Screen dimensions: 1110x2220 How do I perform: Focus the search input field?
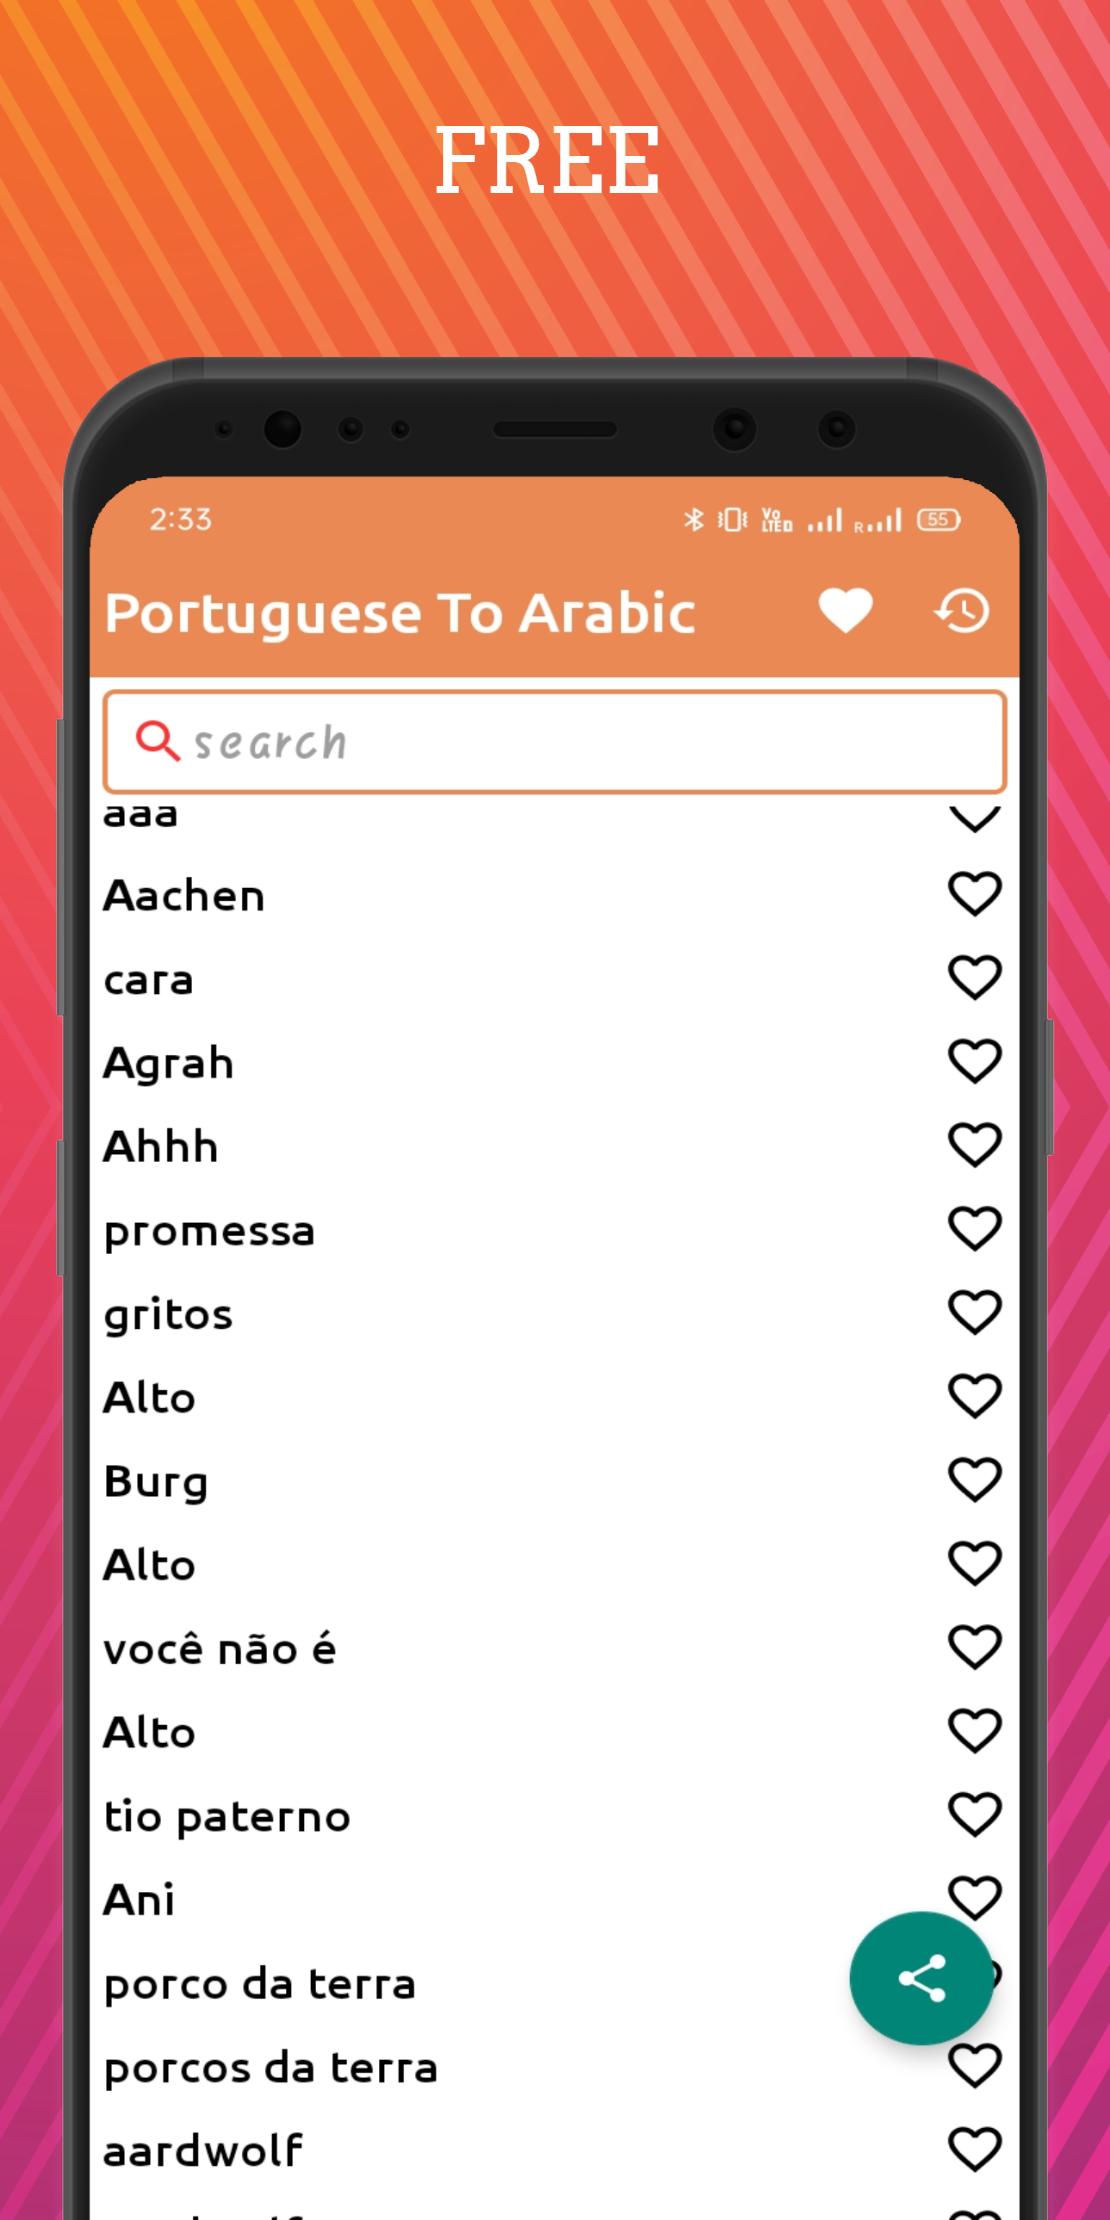555,742
